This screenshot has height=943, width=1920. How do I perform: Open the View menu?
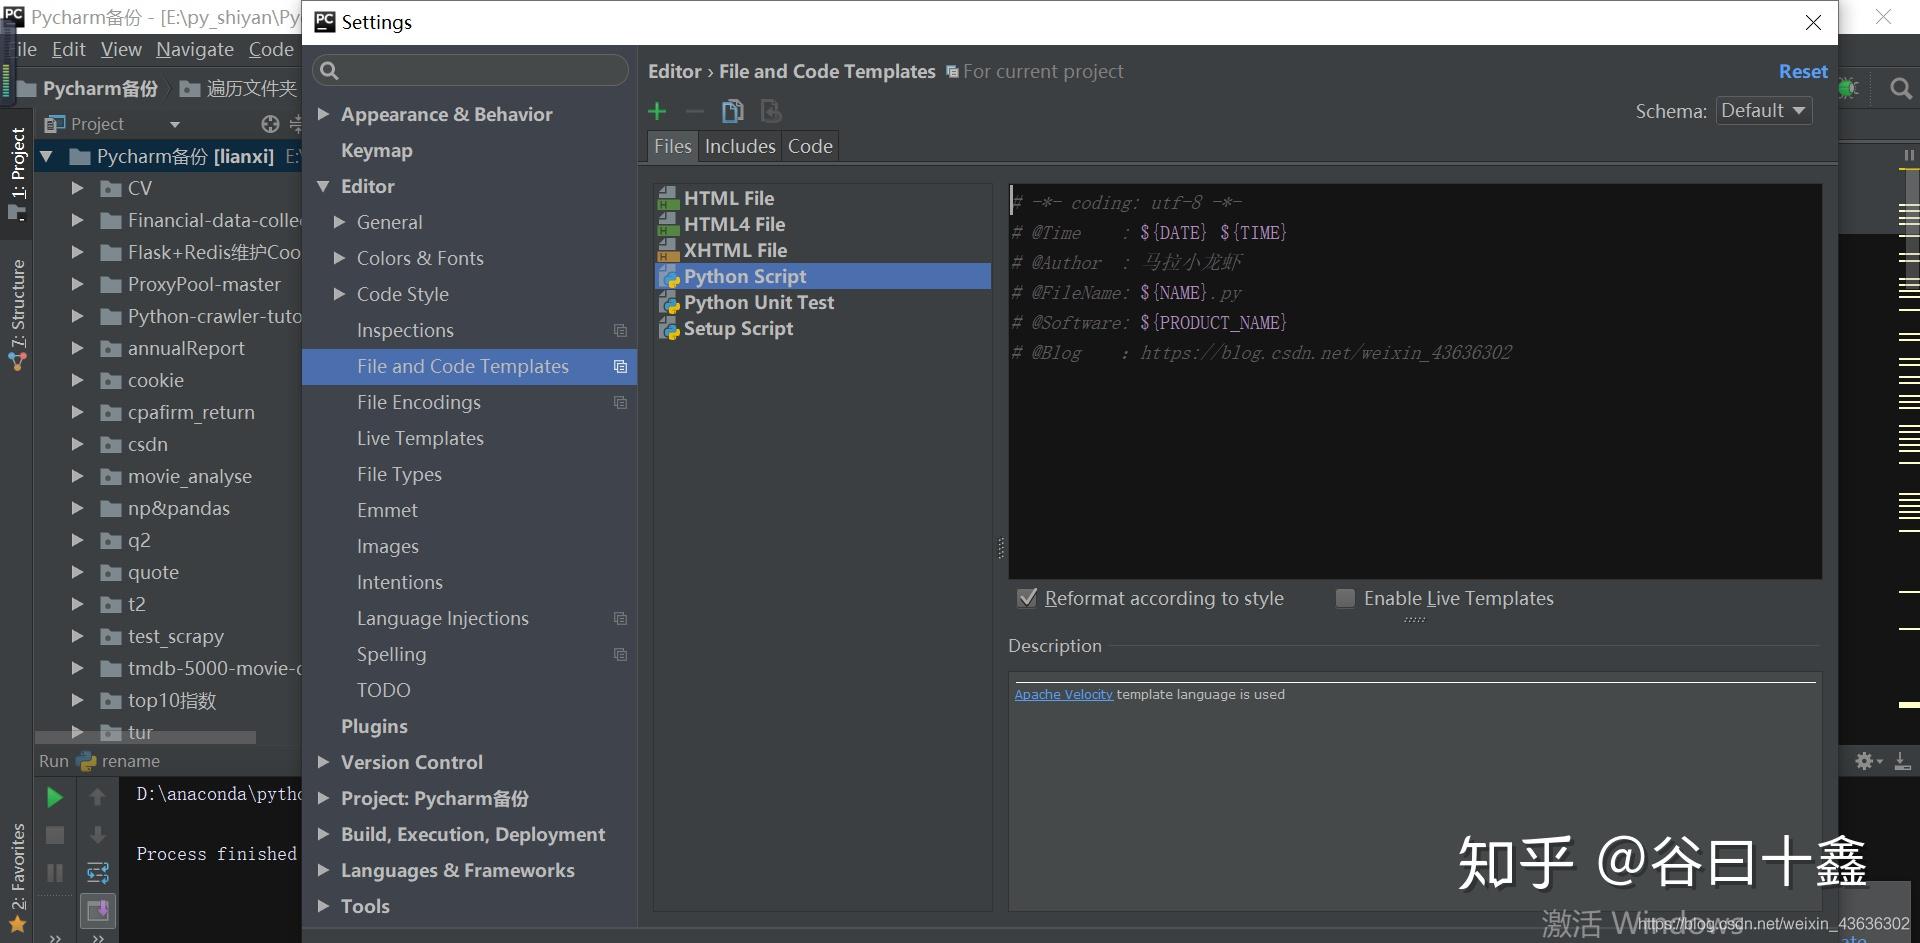coord(121,49)
